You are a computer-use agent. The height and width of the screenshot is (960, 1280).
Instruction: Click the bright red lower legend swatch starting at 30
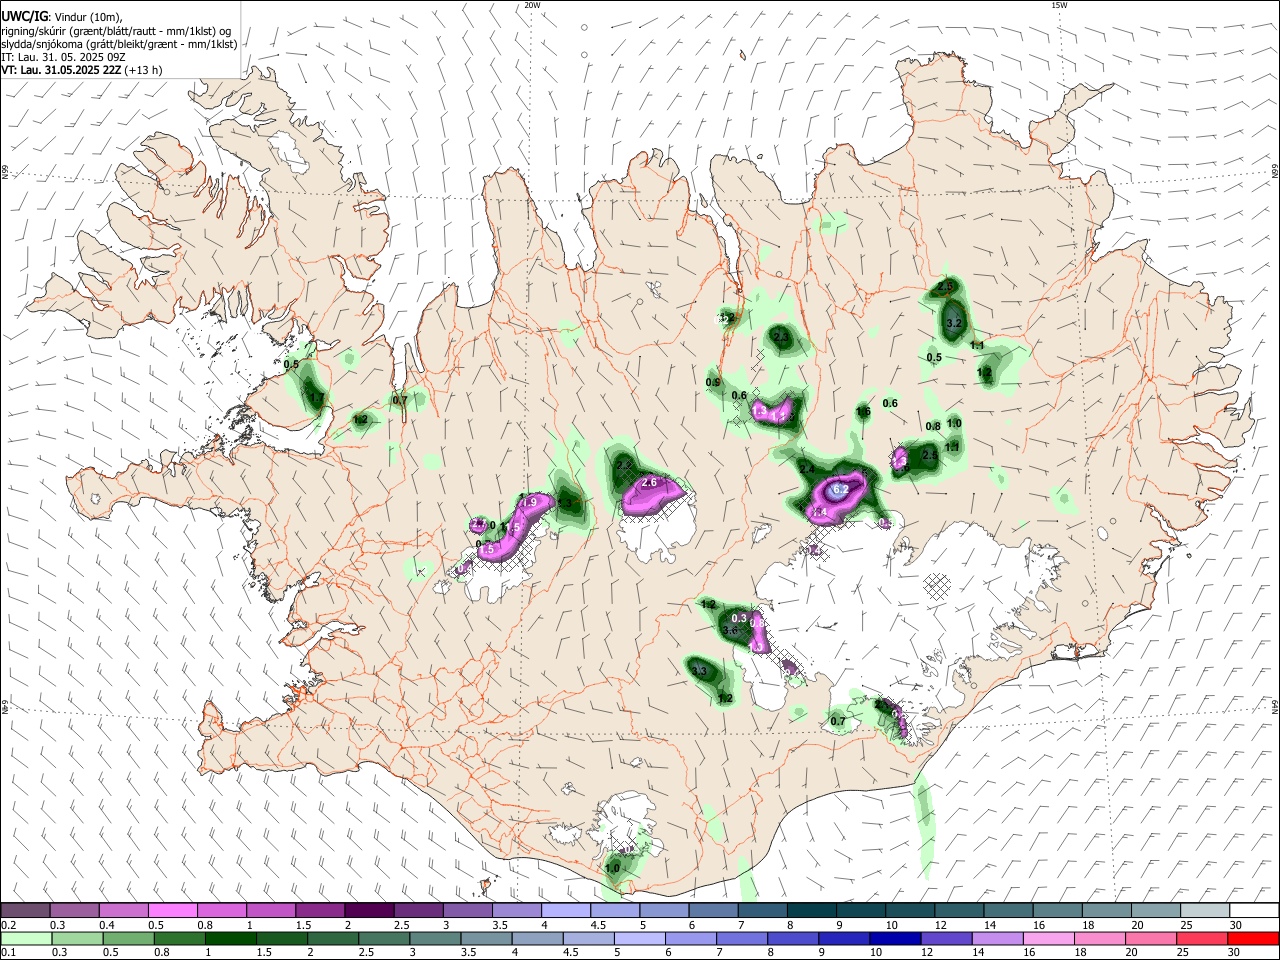[1252, 938]
